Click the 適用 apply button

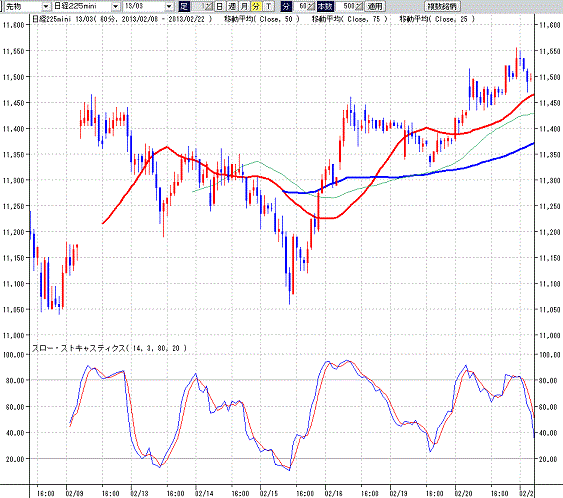pyautogui.click(x=375, y=6)
